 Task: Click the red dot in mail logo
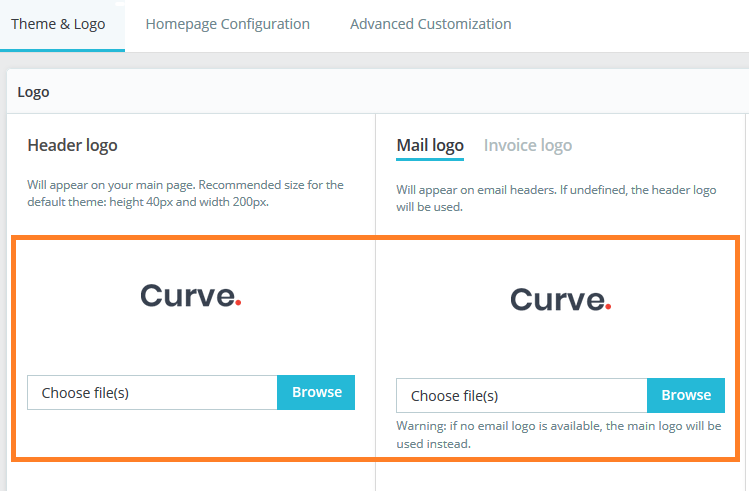[x=608, y=307]
